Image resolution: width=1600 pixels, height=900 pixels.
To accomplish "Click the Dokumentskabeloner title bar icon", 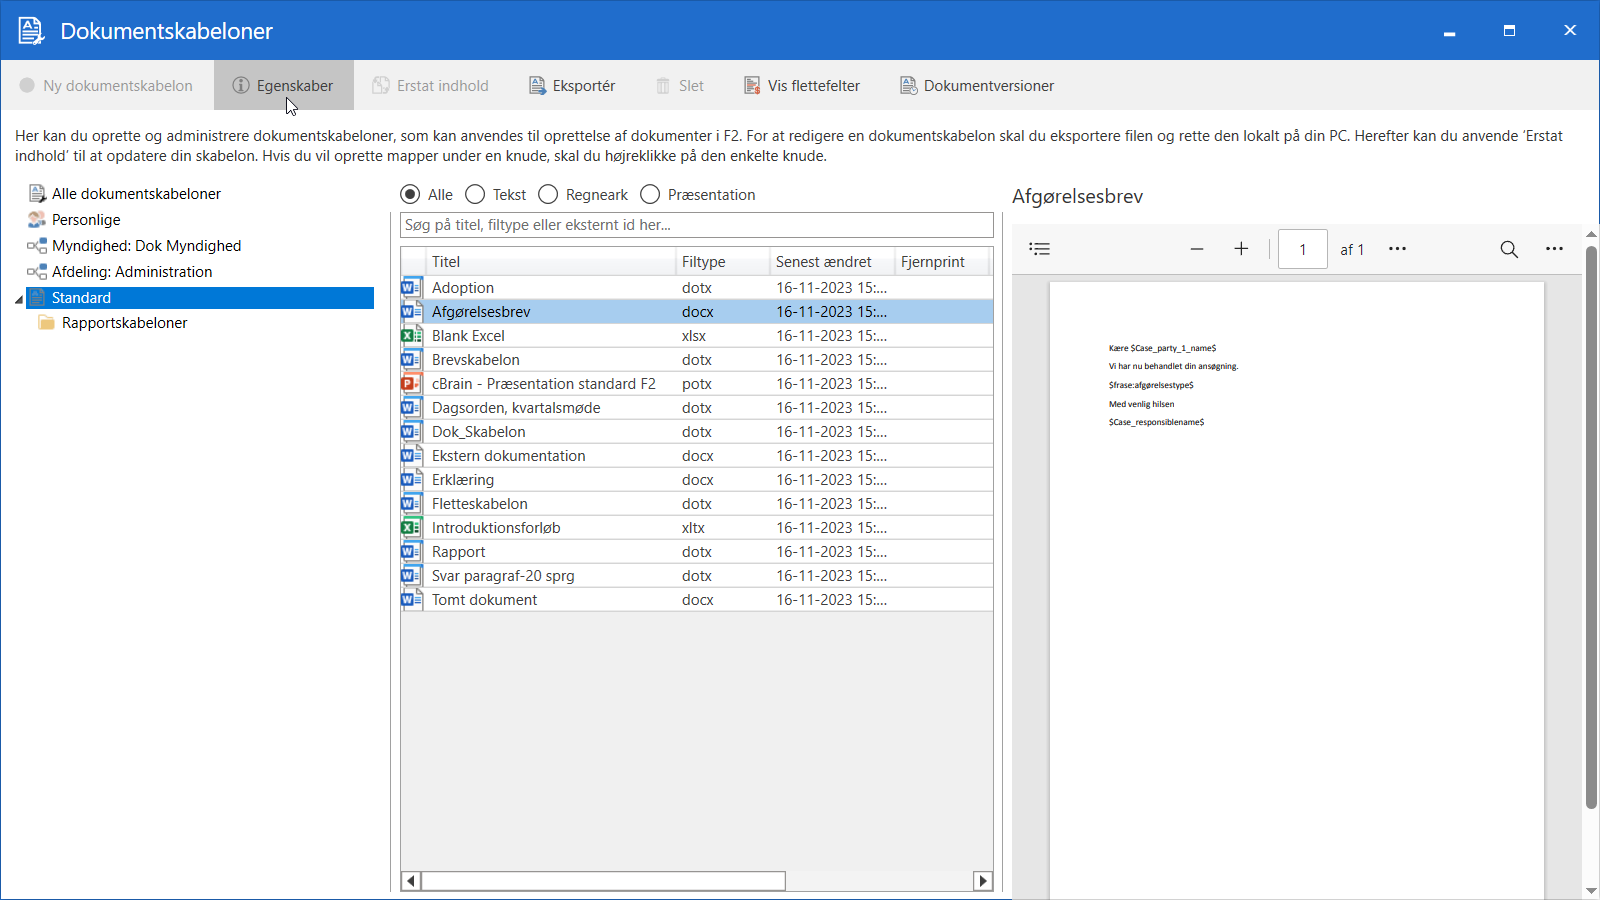I will pos(31,31).
